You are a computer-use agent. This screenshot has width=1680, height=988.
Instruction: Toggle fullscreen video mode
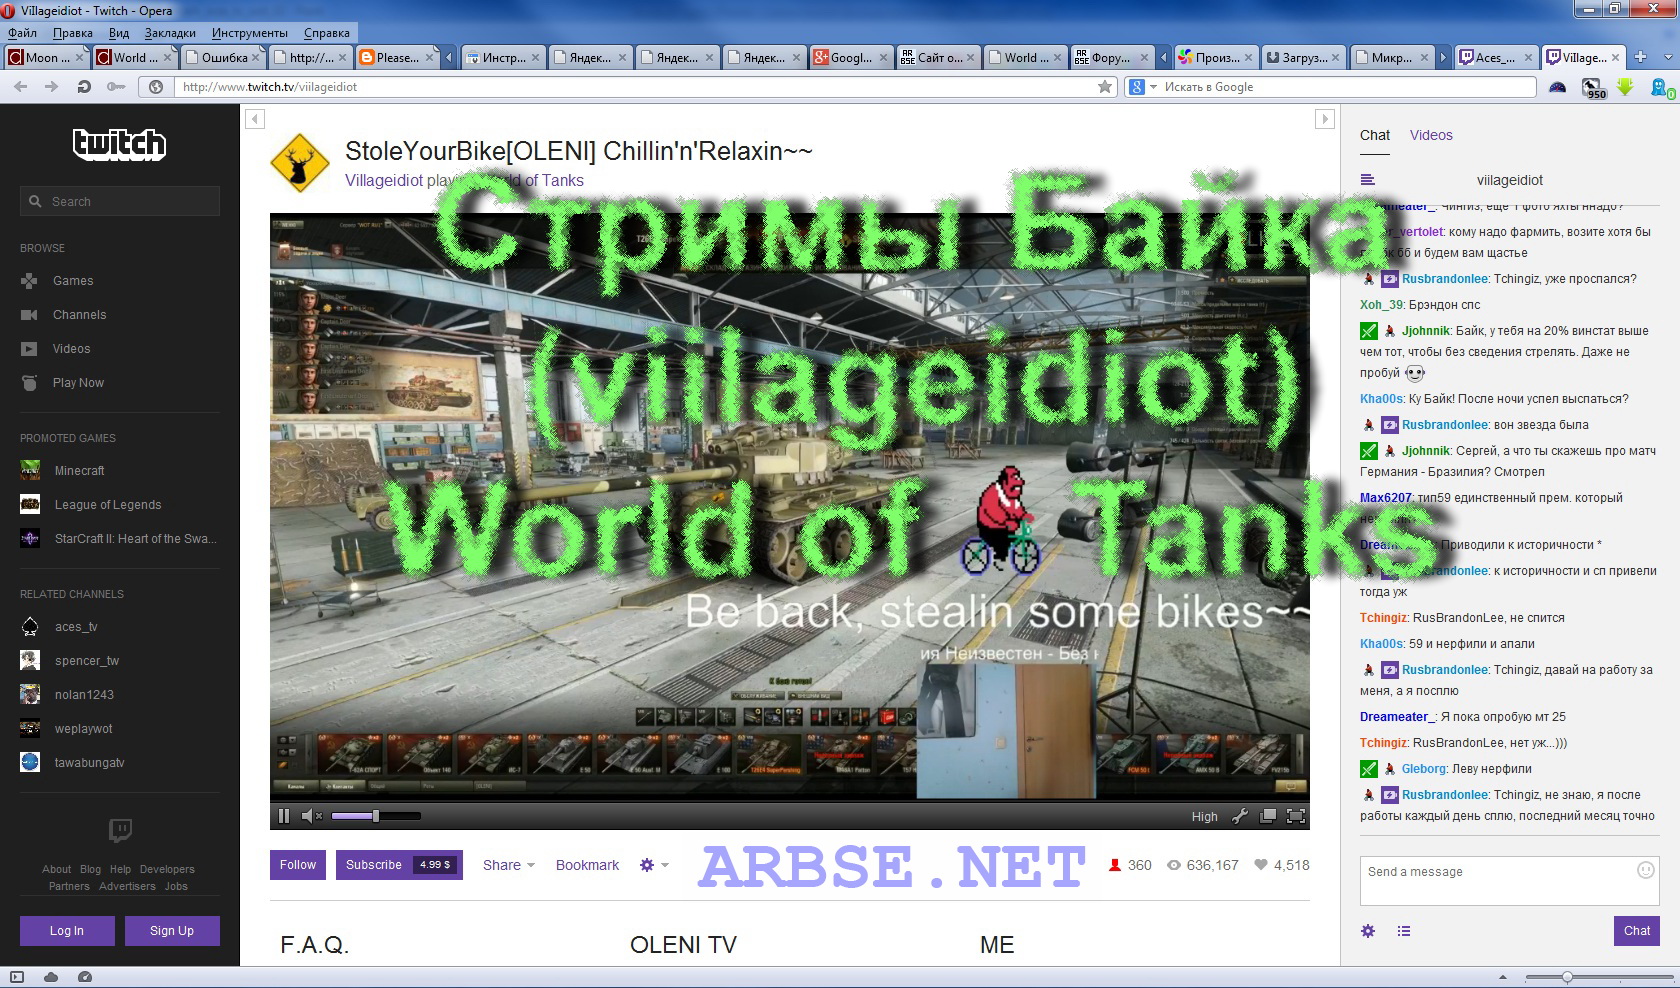(1295, 816)
